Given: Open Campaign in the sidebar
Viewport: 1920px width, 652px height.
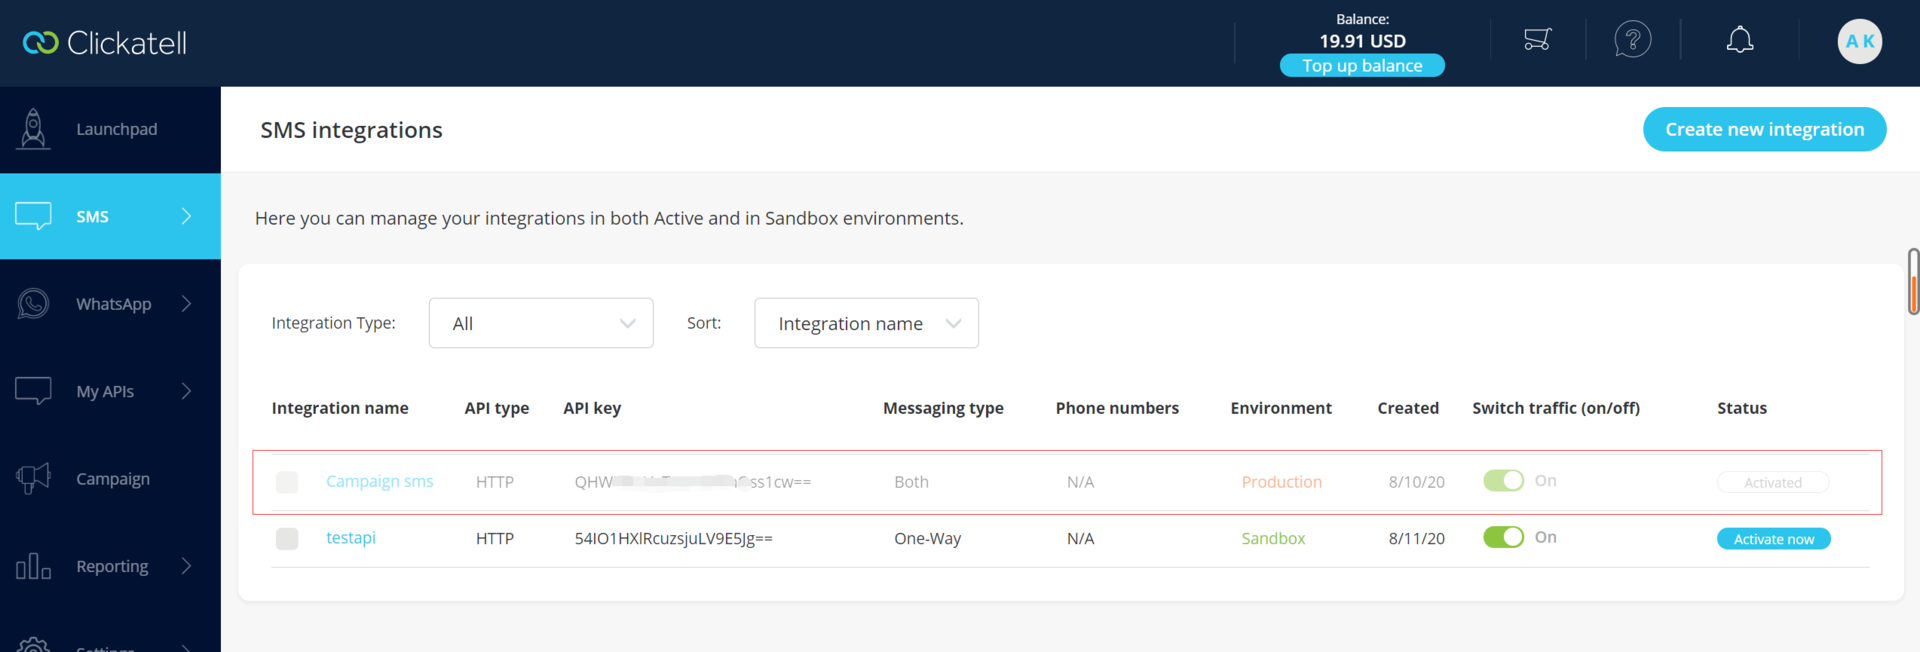Looking at the screenshot, I should click(110, 479).
